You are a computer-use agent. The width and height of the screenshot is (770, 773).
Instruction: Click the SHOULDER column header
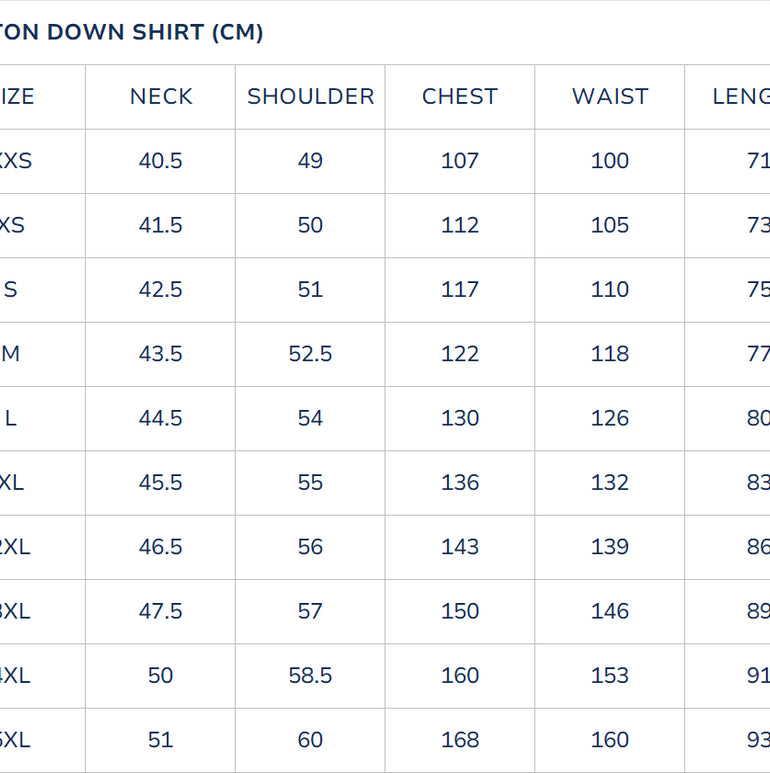pyautogui.click(x=310, y=97)
